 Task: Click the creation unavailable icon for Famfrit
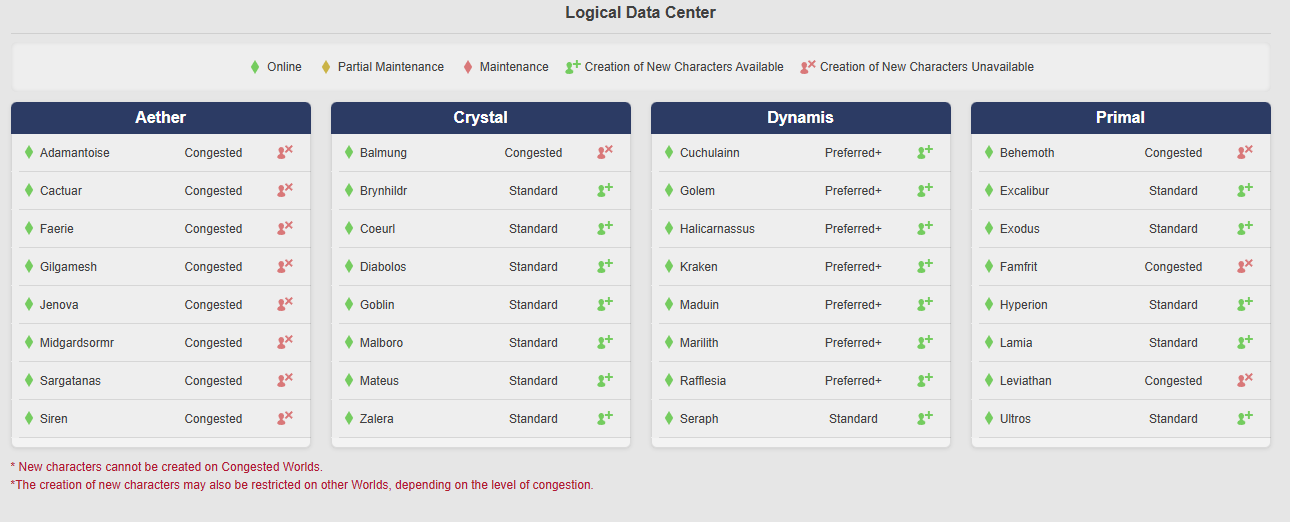[1245, 266]
